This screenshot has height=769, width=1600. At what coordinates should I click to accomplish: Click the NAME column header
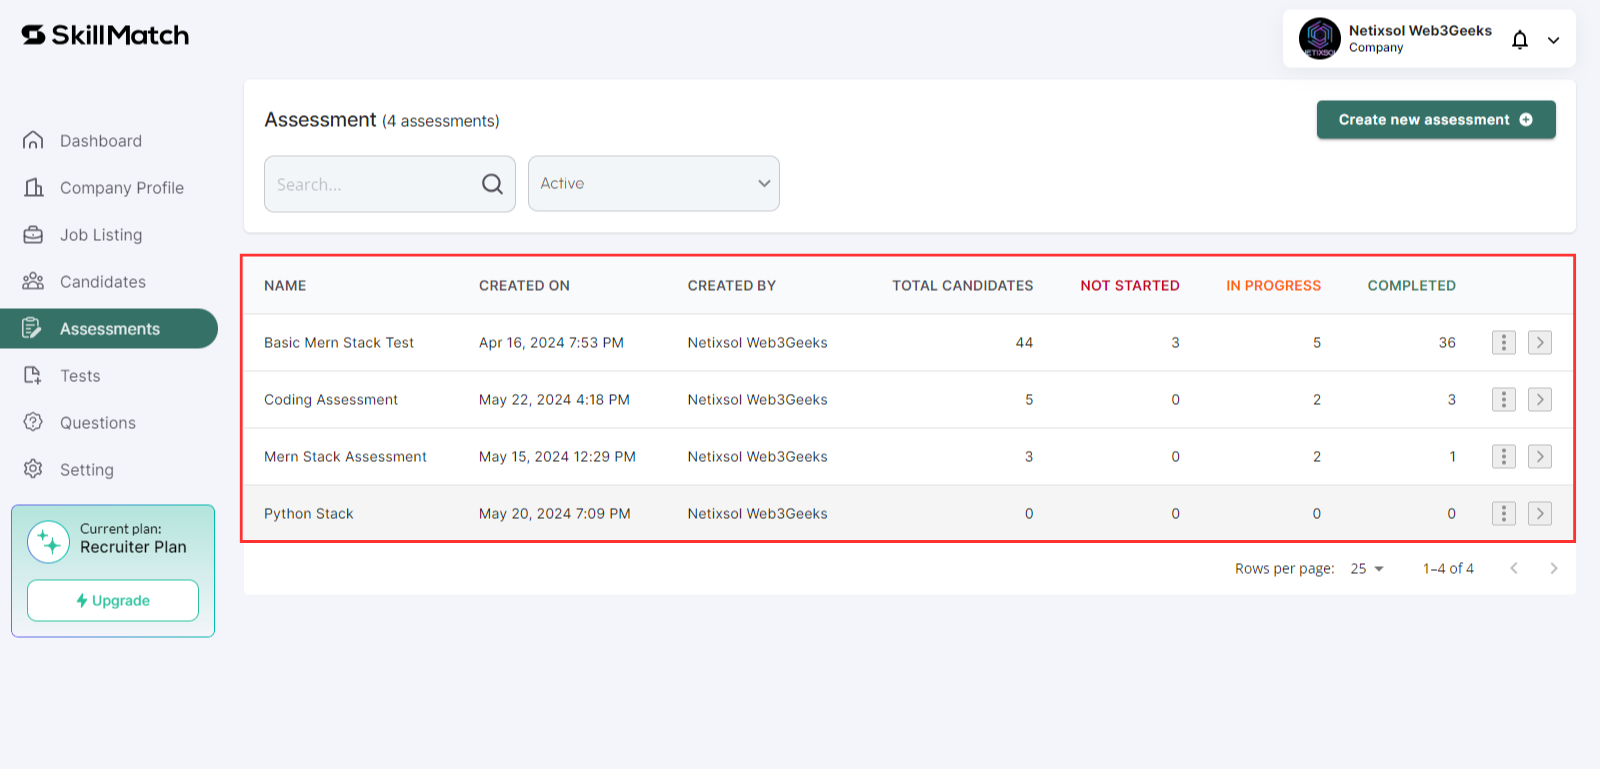pos(285,286)
